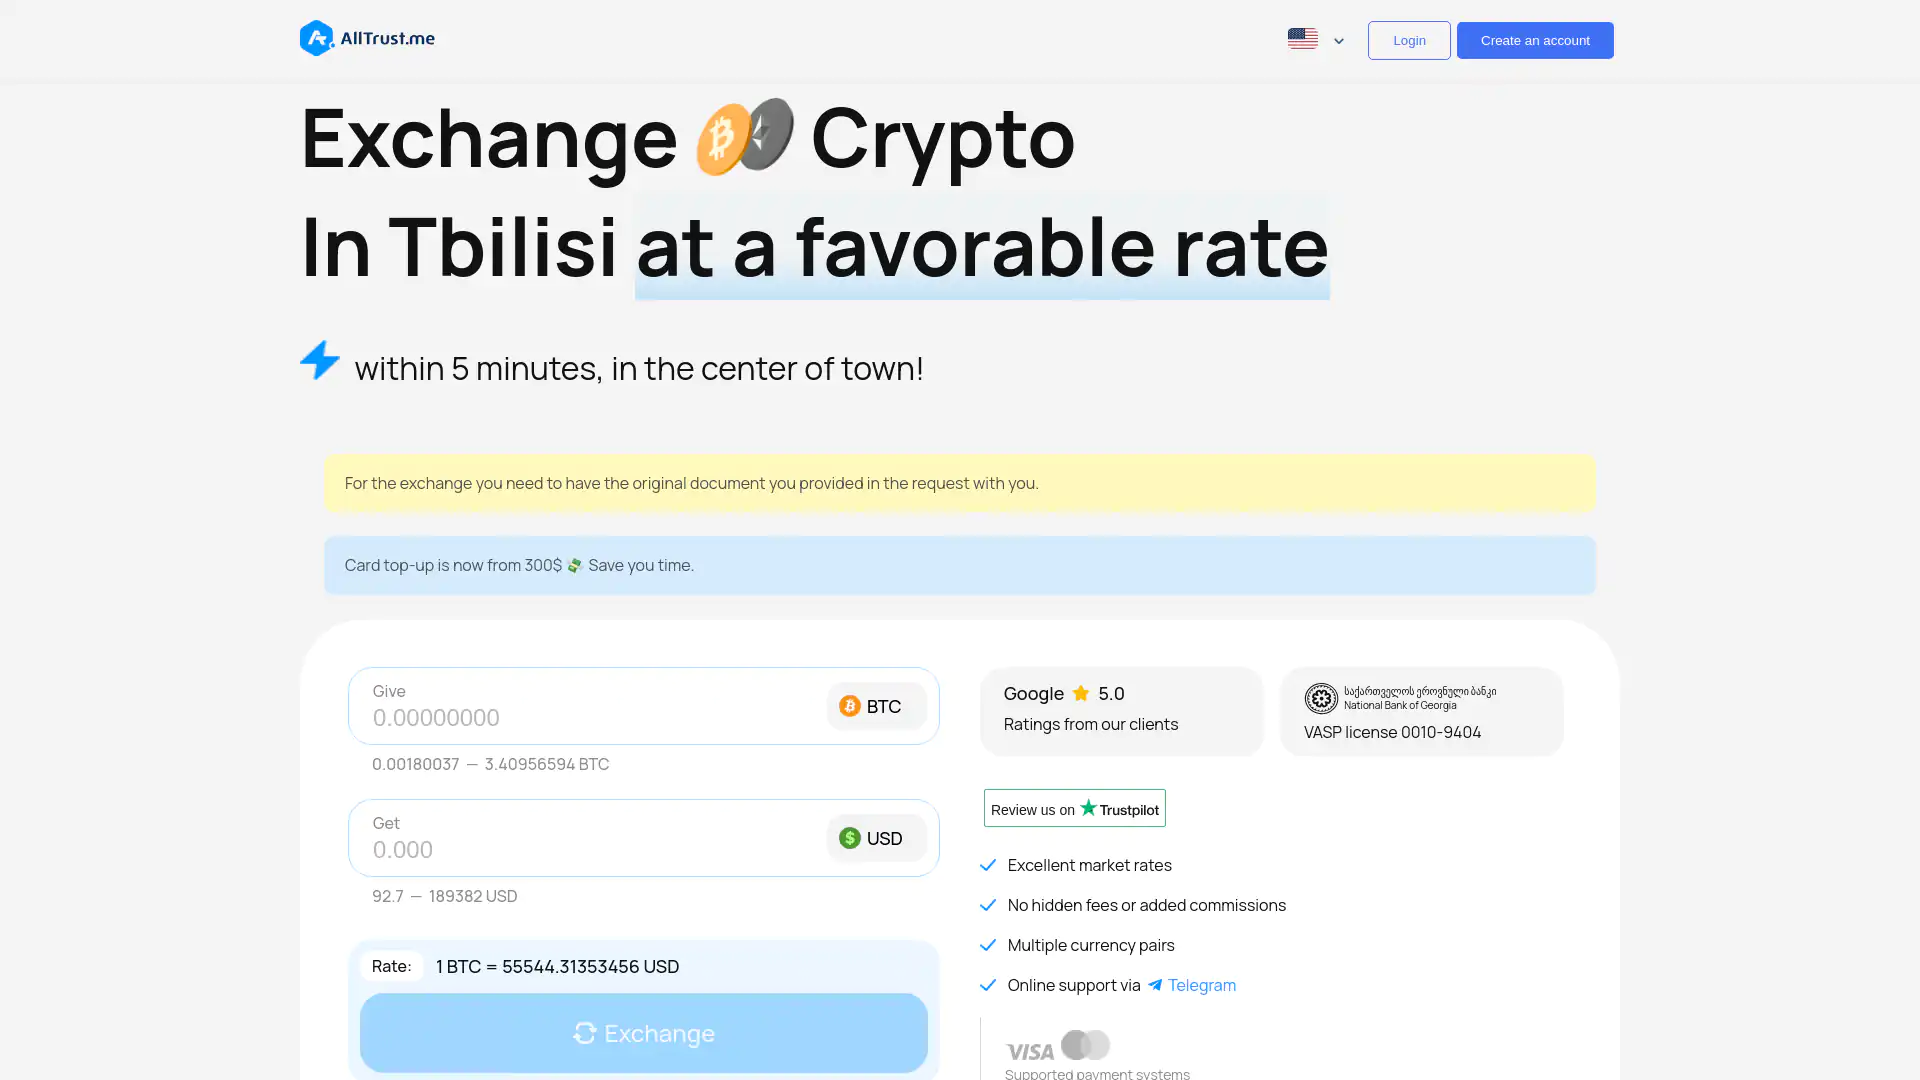
Task: Click the AllTrust.me logo icon
Action: click(x=317, y=39)
